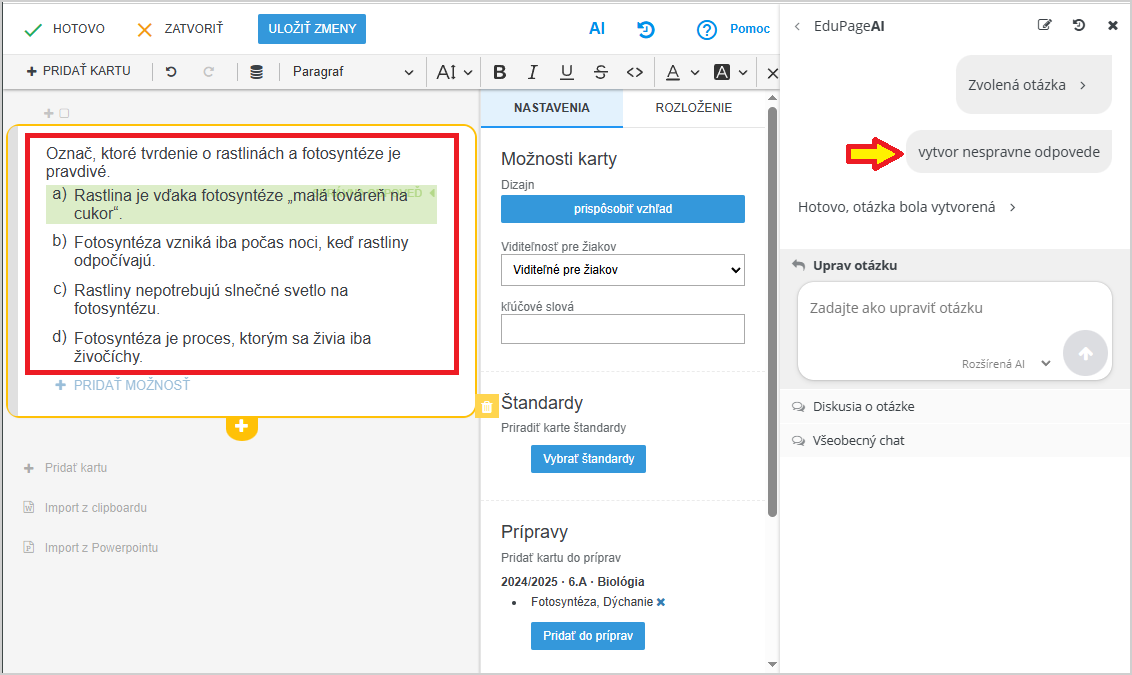Toggle bold text formatting

pyautogui.click(x=500, y=72)
